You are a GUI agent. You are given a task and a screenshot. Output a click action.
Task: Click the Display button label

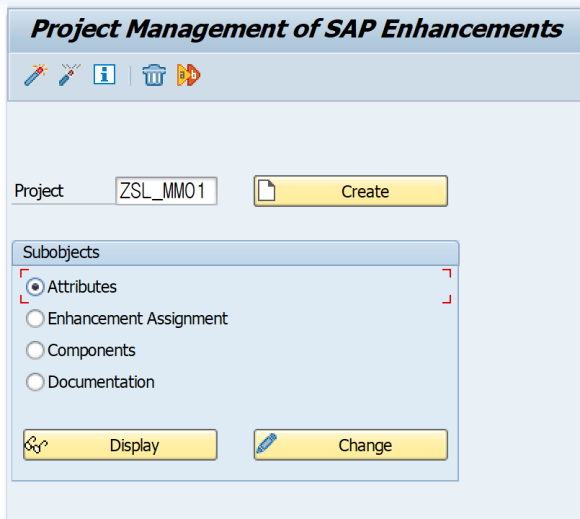[135, 446]
